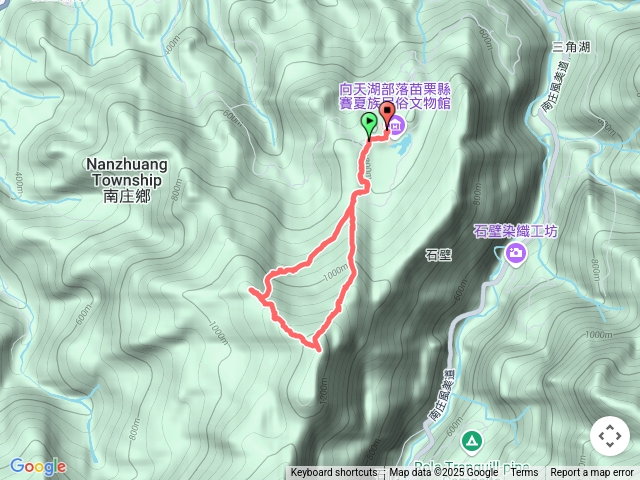The image size is (640, 480).
Task: Click the green start flag marker
Action: (x=369, y=125)
